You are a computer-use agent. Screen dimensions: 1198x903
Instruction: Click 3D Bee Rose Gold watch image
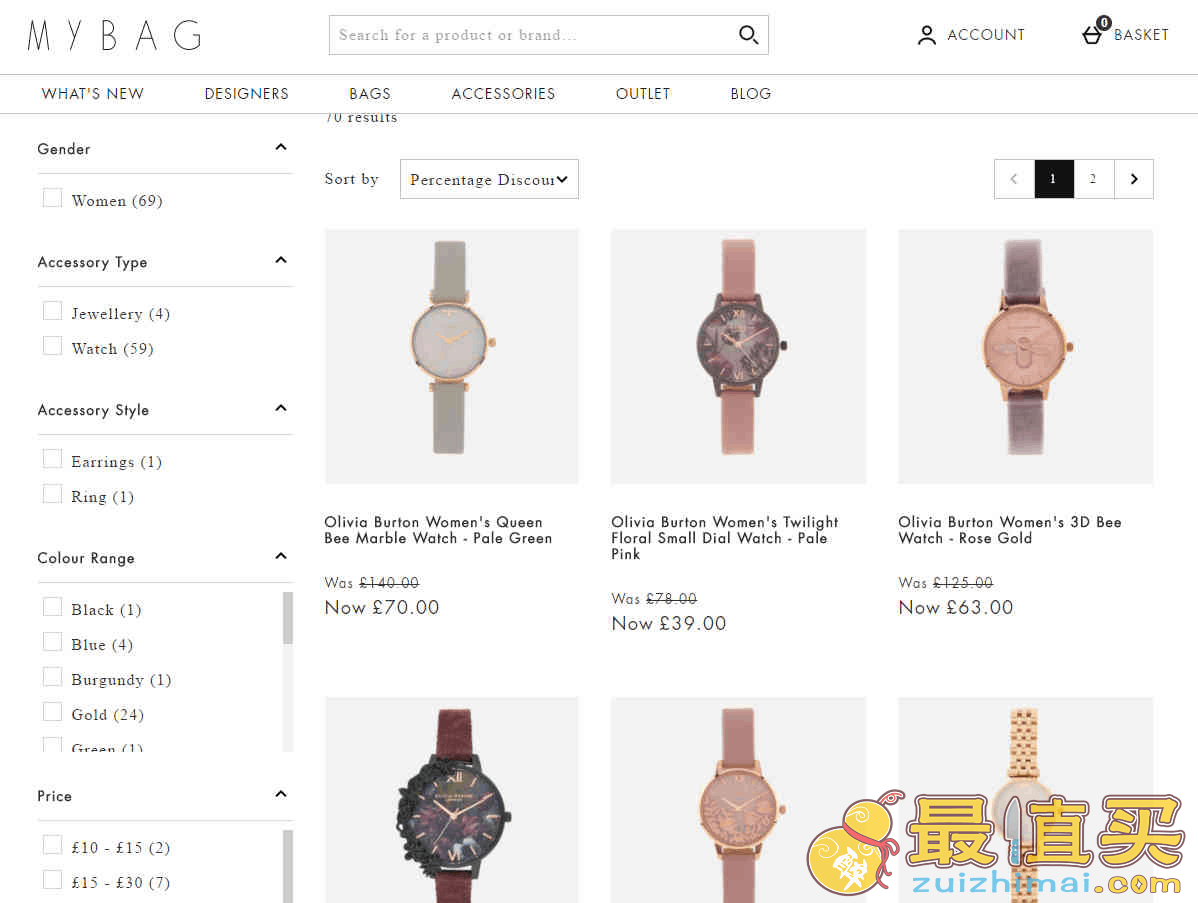coord(1025,356)
